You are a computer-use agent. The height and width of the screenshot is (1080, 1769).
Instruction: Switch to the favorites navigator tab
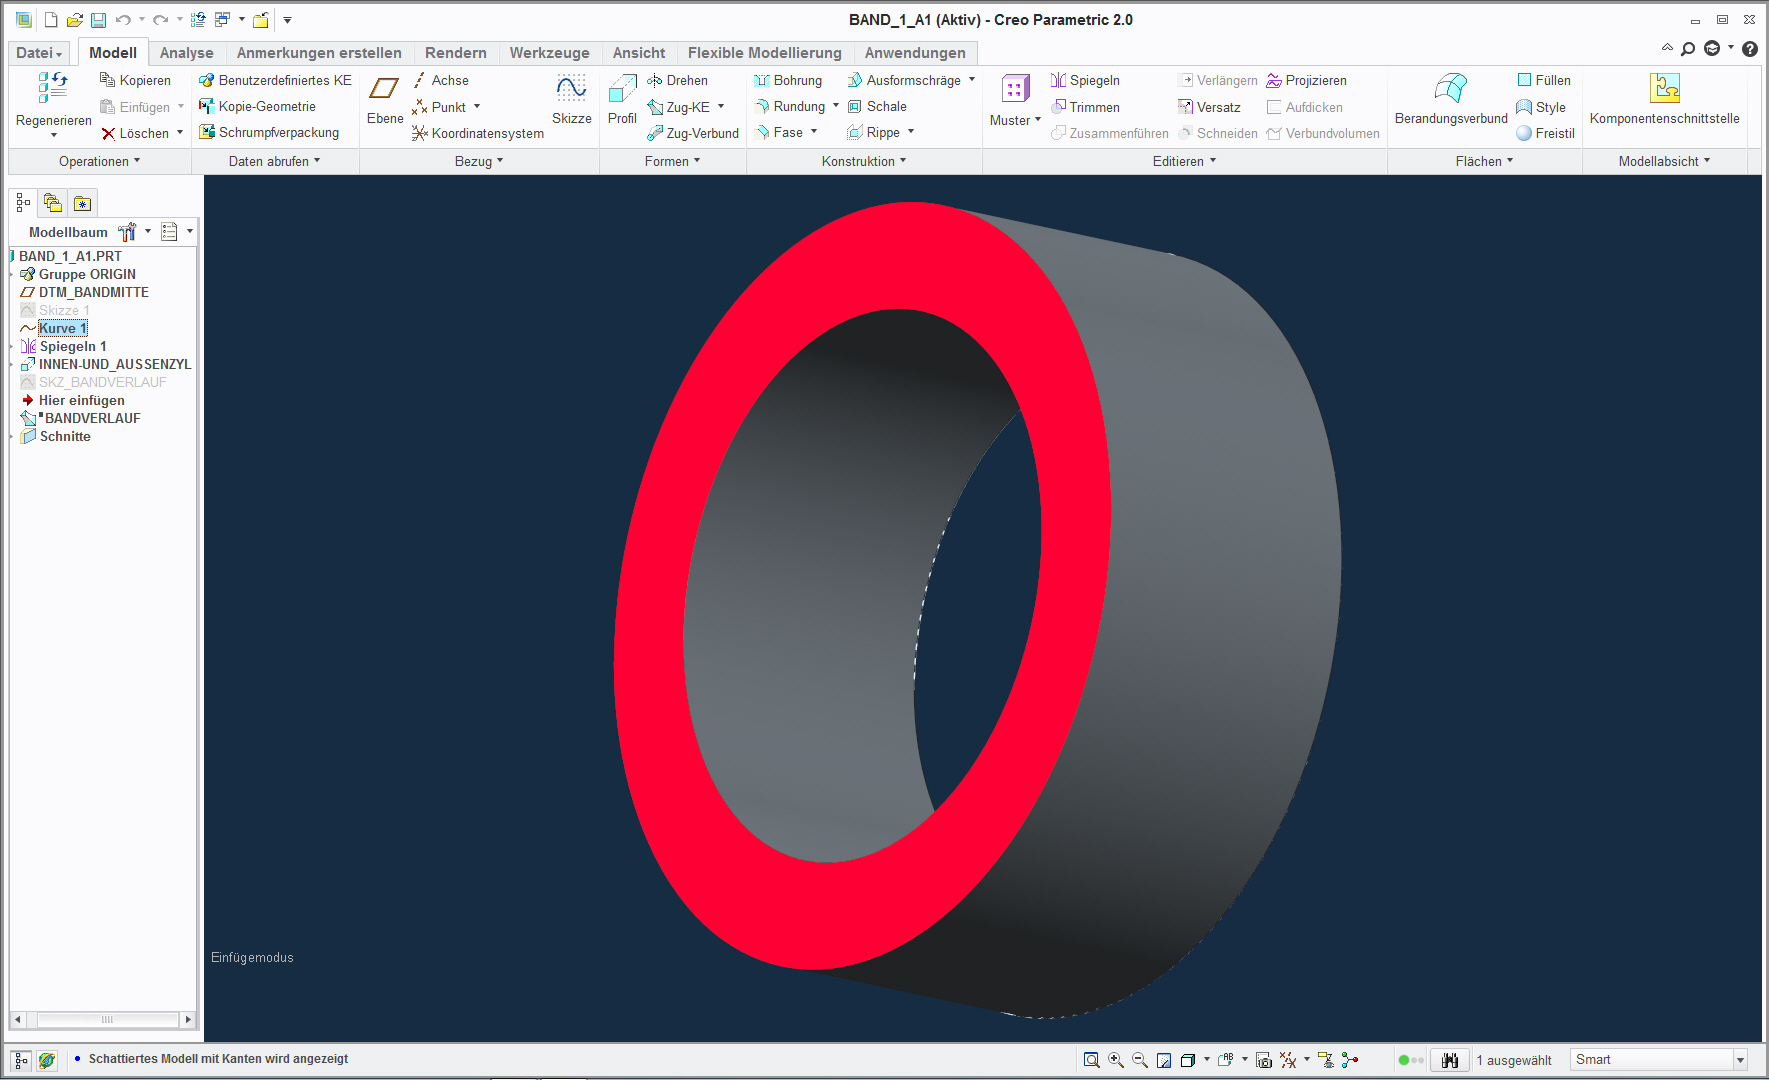82,203
